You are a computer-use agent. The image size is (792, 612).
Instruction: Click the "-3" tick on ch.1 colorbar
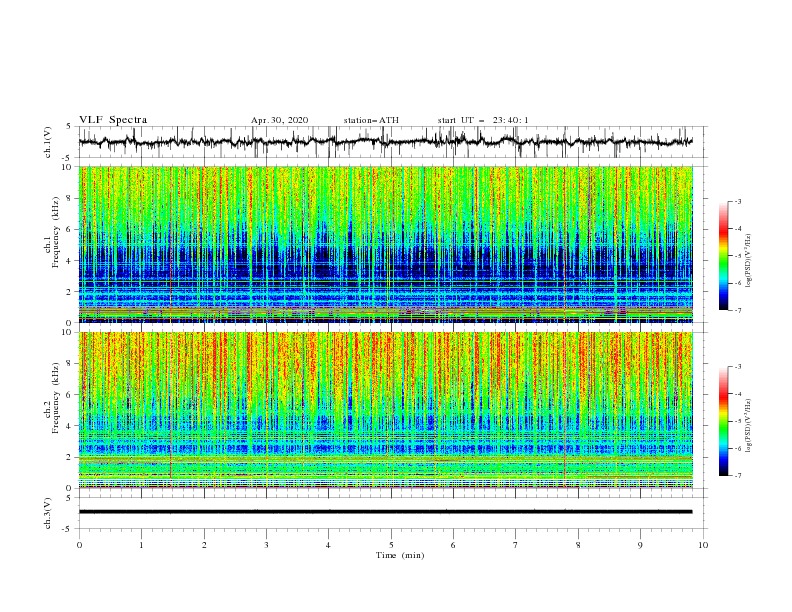click(738, 201)
